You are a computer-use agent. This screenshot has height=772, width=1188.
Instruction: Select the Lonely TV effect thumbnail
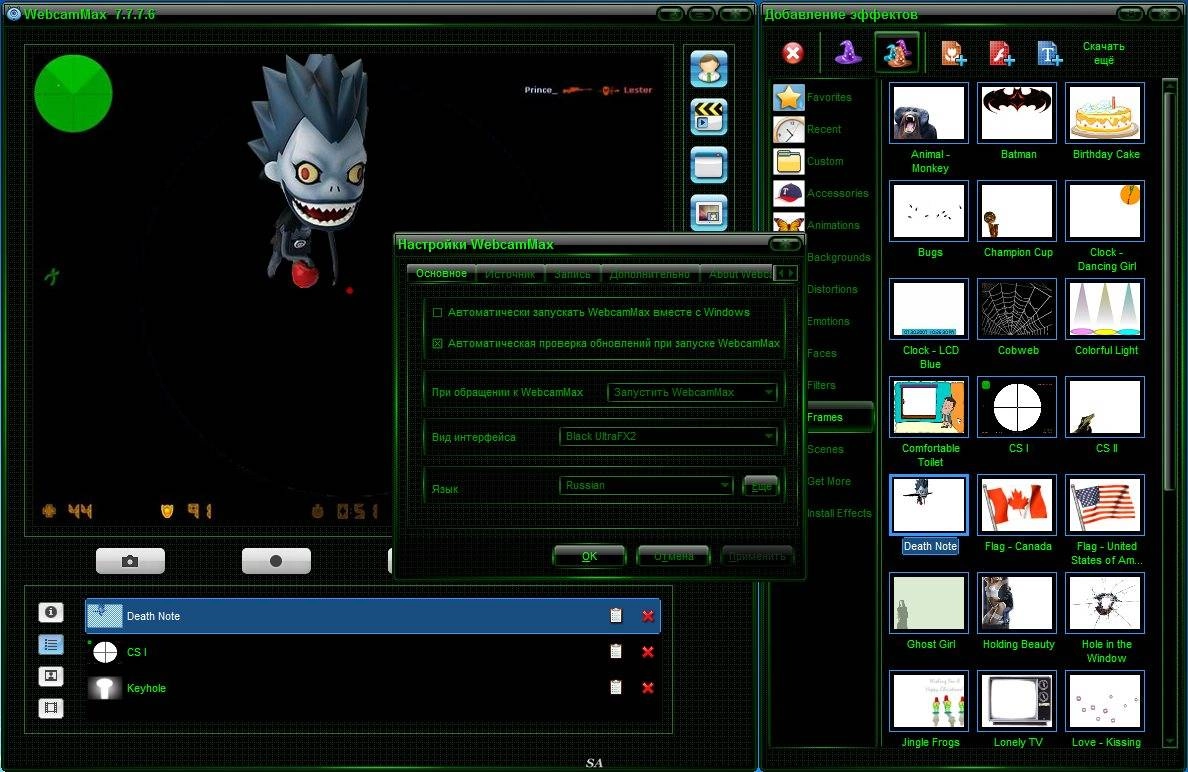(1017, 701)
